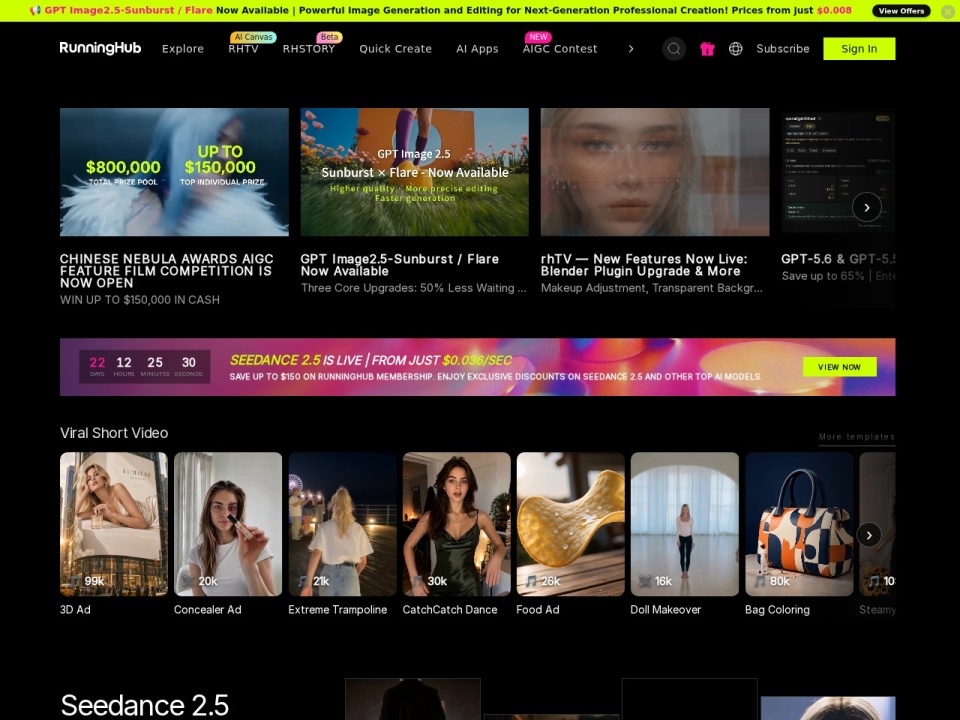
Task: Open the Chinese Nebula Awards prize pool image
Action: 174,172
